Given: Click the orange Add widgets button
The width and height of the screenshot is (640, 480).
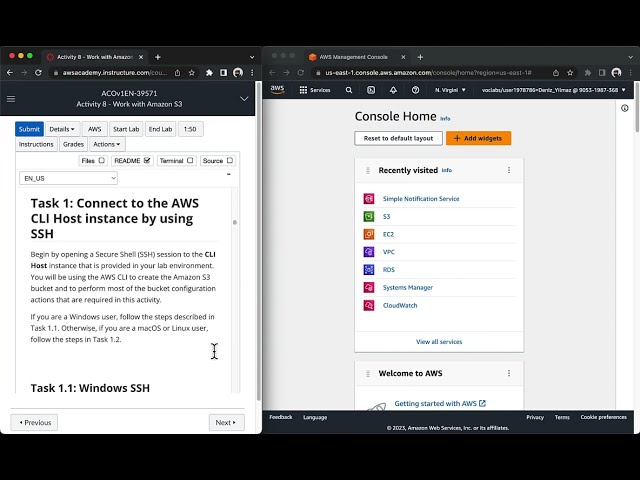Looking at the screenshot, I should (478, 138).
